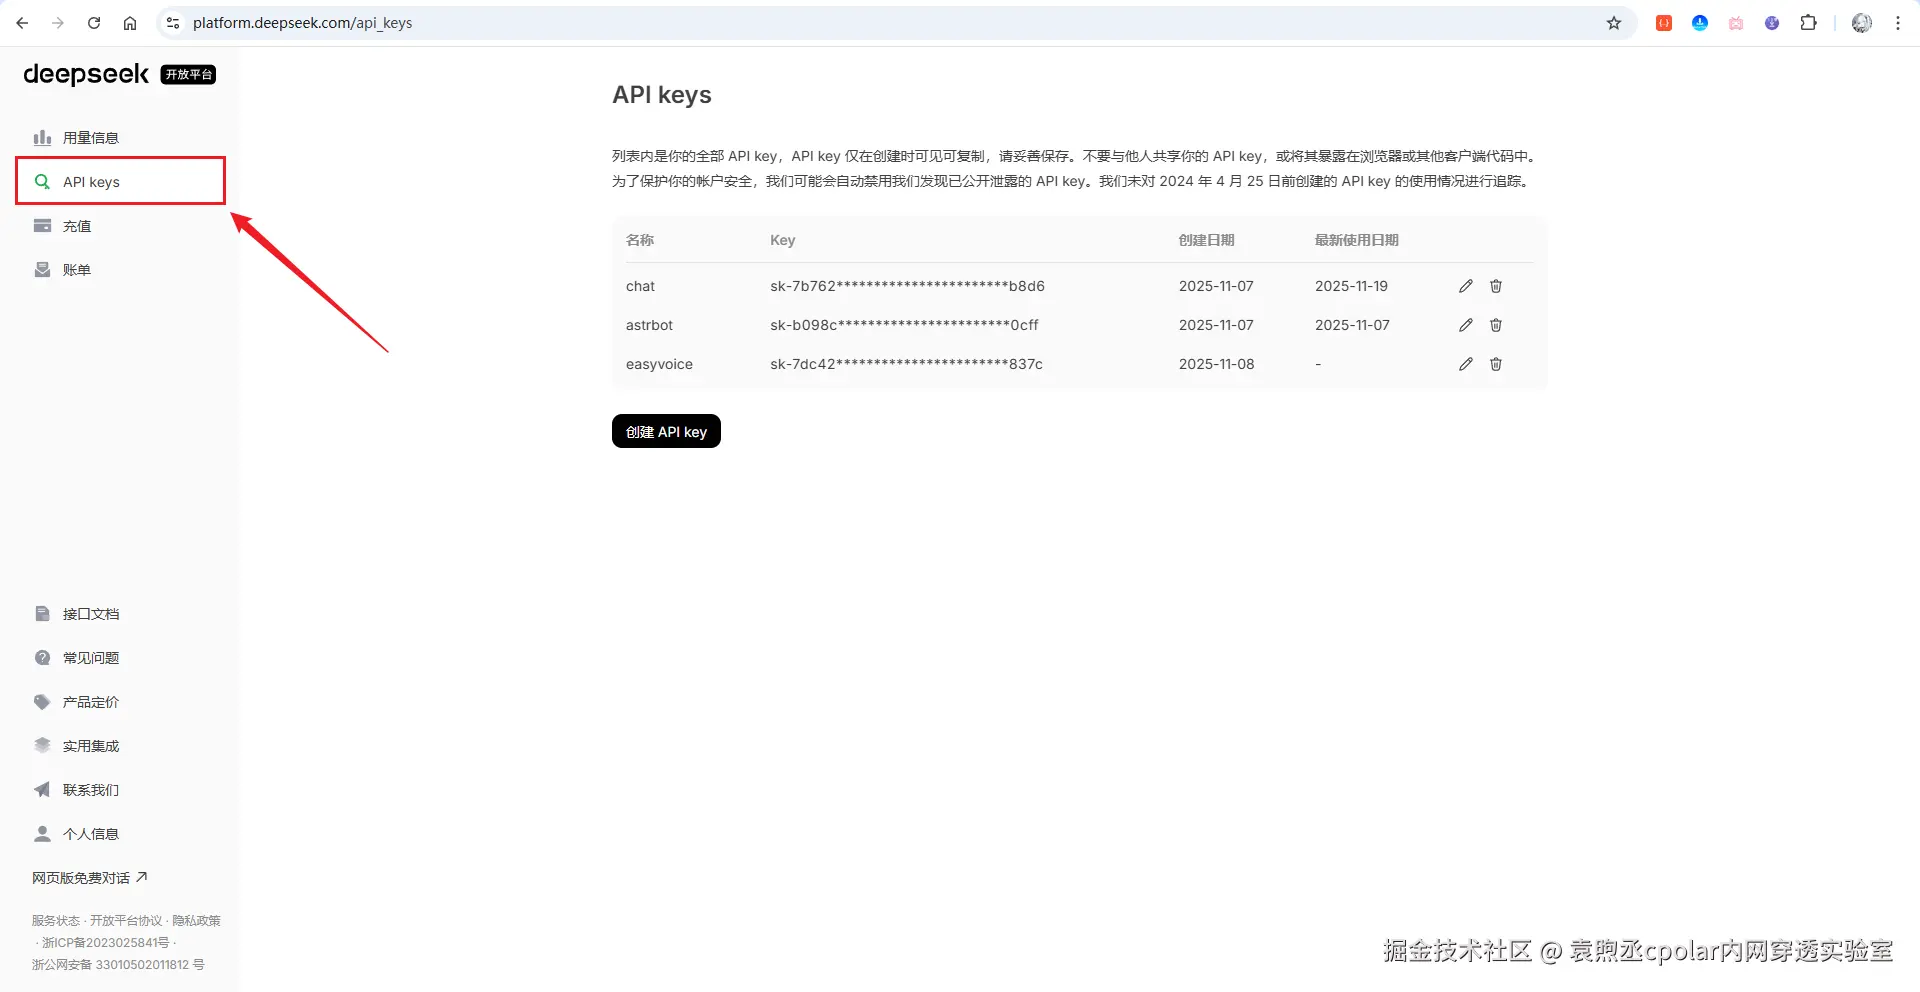Click the chat key name cell
Screen dimensions: 1920x992
point(640,286)
